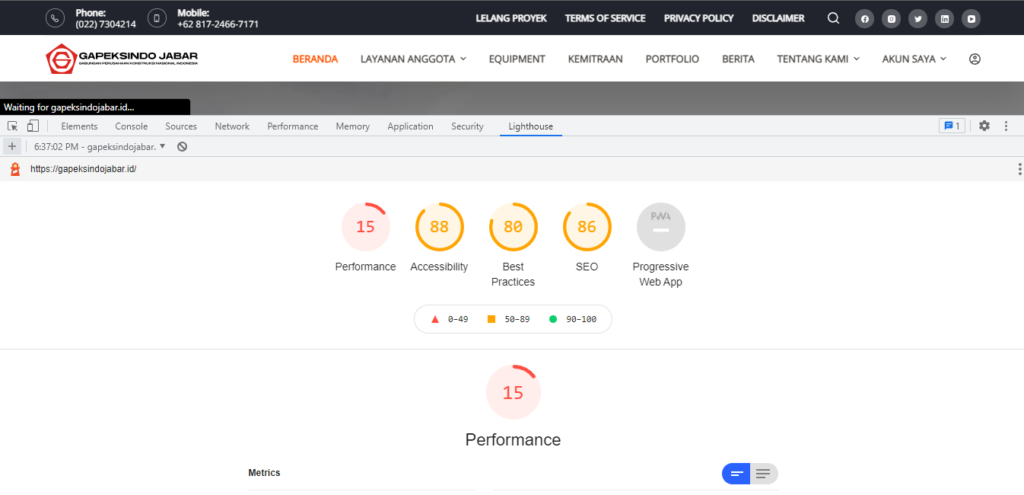Switch to the Network tab
Viewport: 1024px width, 495px height.
[232, 127]
